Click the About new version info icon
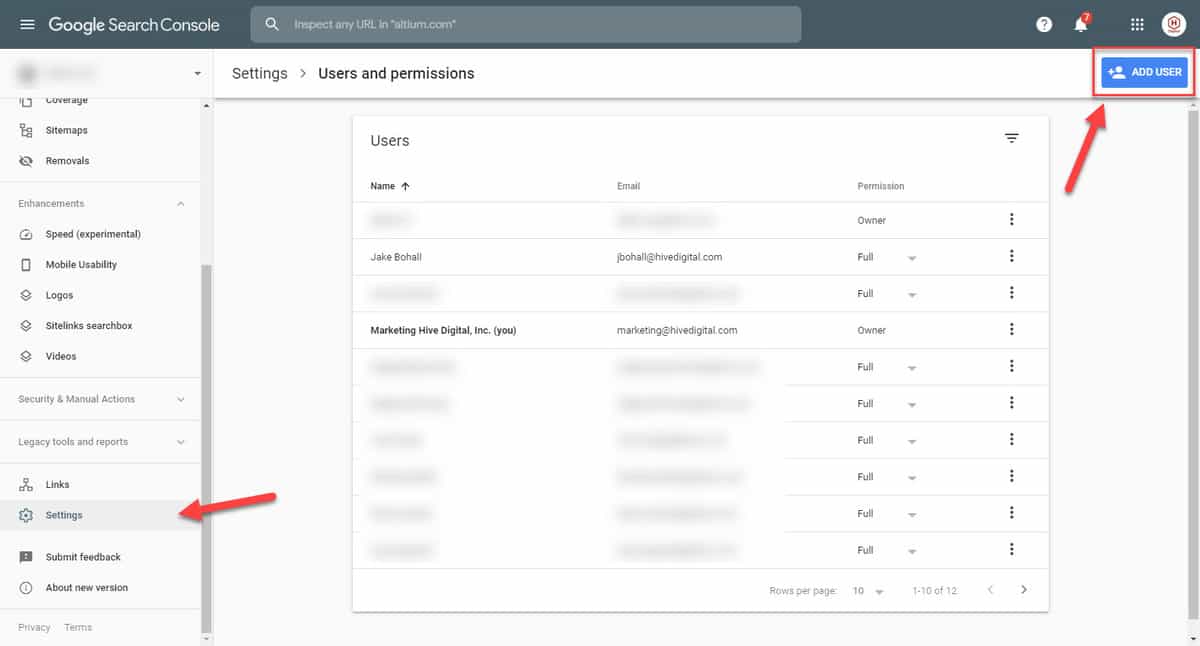Viewport: 1200px width, 646px height. pos(26,588)
